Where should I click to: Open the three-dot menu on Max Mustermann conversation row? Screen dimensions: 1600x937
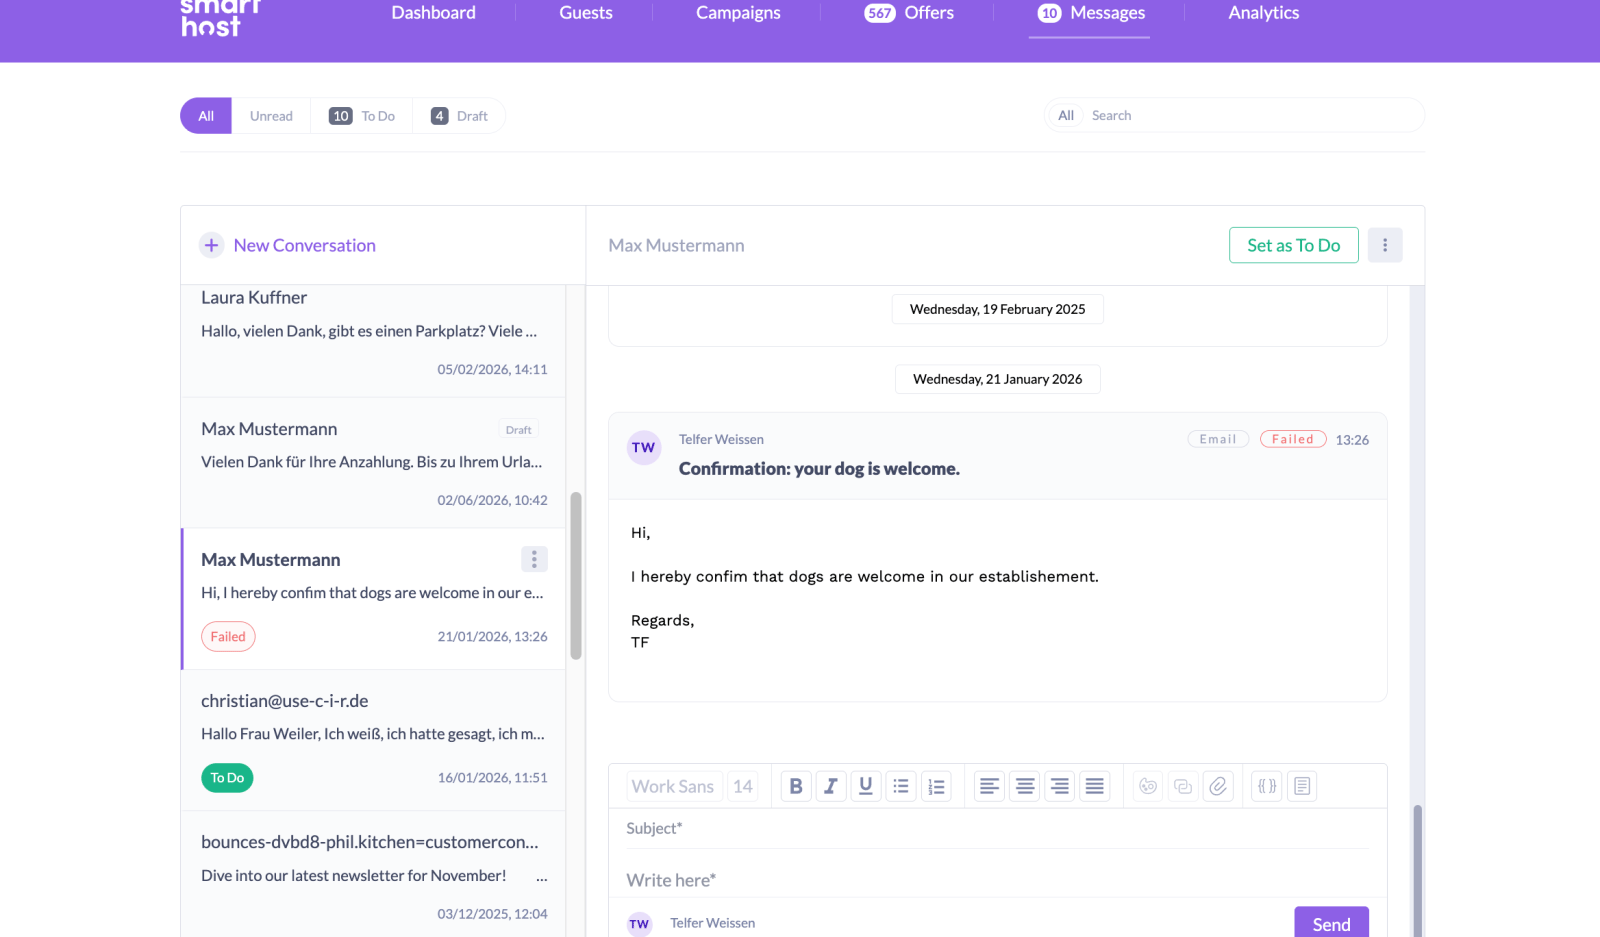[534, 559]
